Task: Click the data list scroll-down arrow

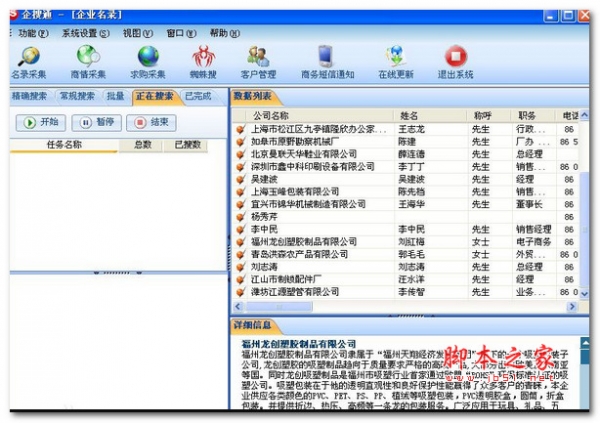Action: click(584, 293)
